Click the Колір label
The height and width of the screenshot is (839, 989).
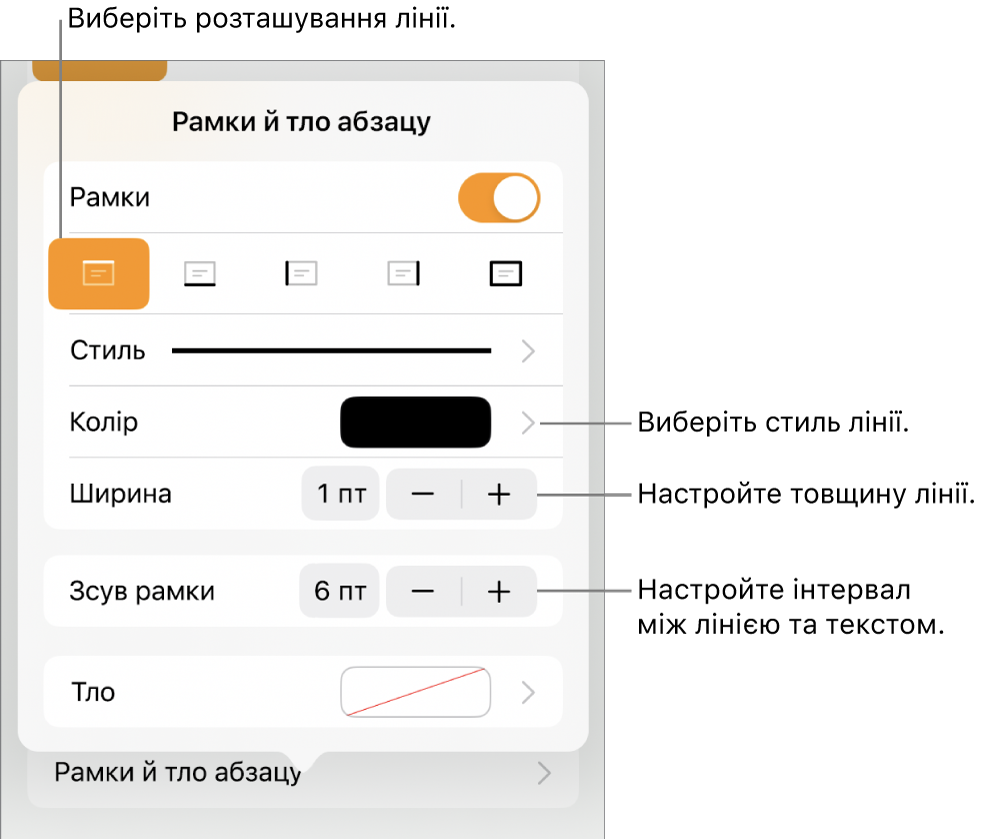pos(103,422)
